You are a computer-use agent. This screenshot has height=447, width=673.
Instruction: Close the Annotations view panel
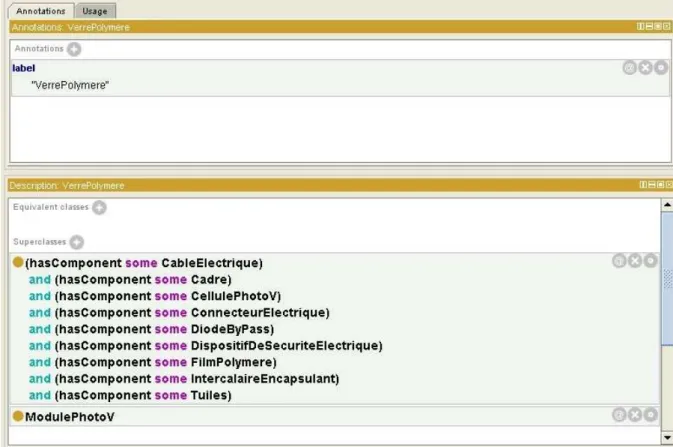point(667,27)
